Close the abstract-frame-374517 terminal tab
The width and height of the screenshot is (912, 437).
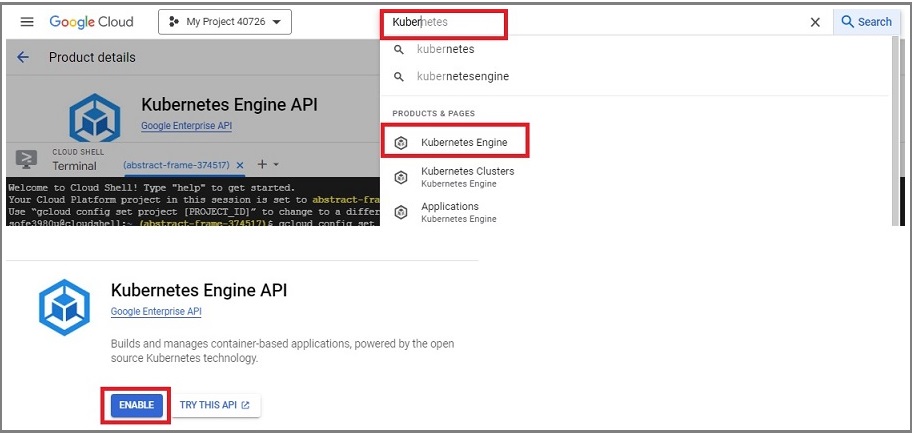(x=240, y=165)
